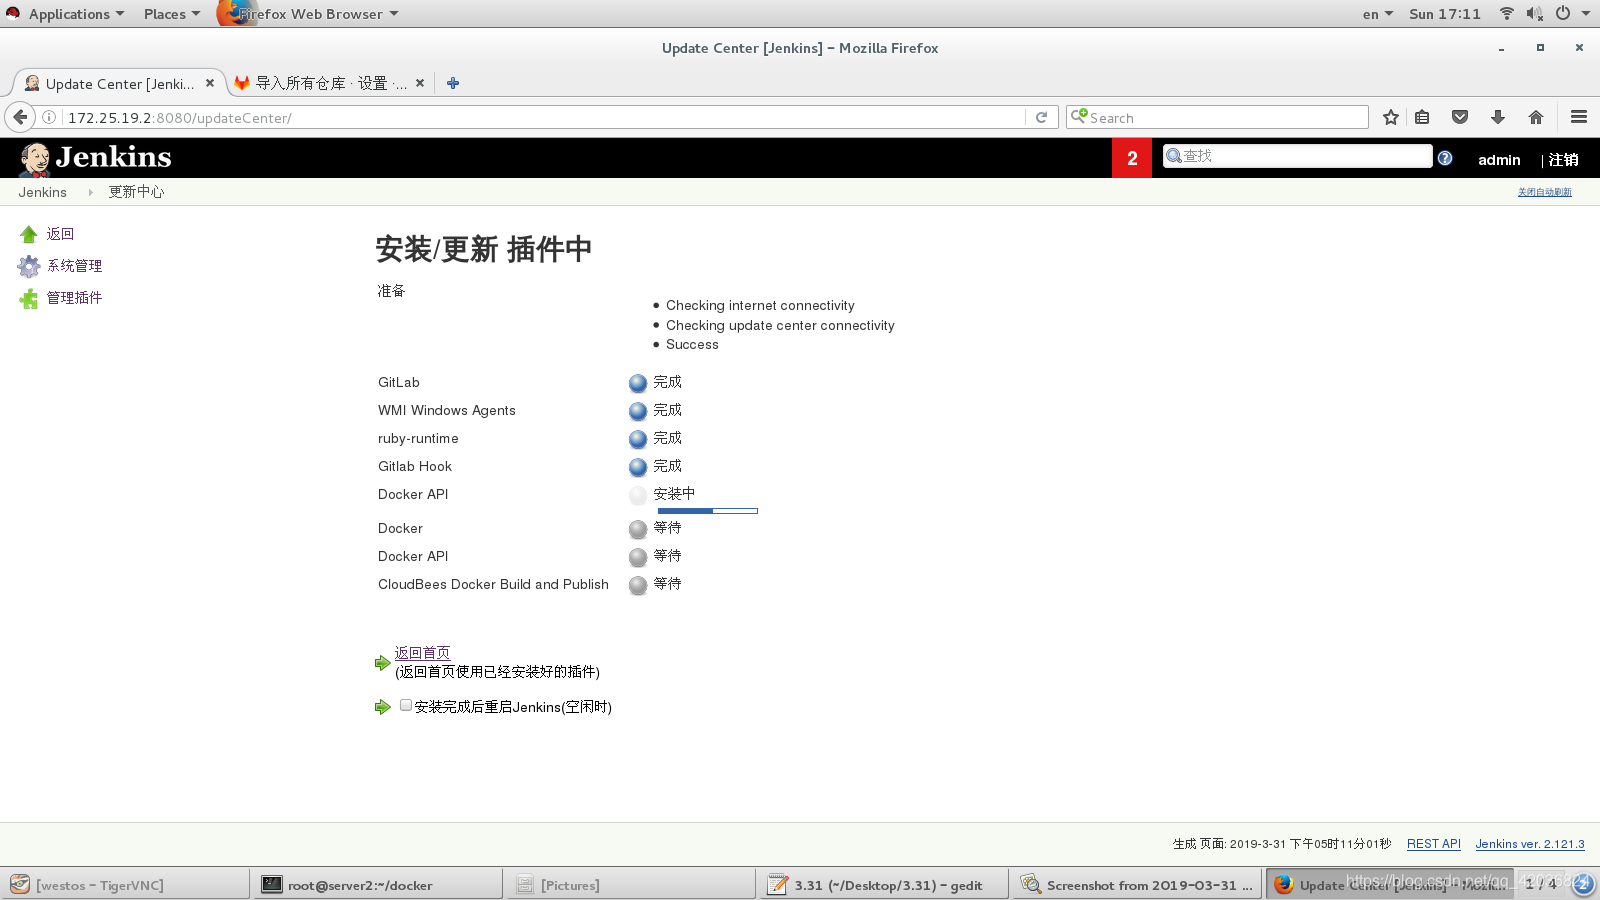Click the Jenkins logo in header
Screen dimensions: 1600x900
point(95,158)
